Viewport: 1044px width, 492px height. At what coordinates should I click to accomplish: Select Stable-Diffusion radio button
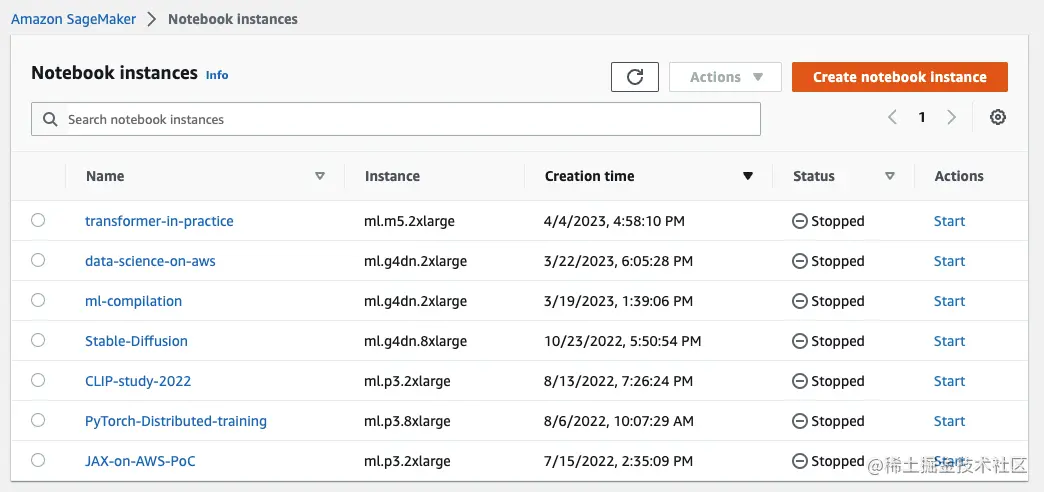pyautogui.click(x=38, y=340)
